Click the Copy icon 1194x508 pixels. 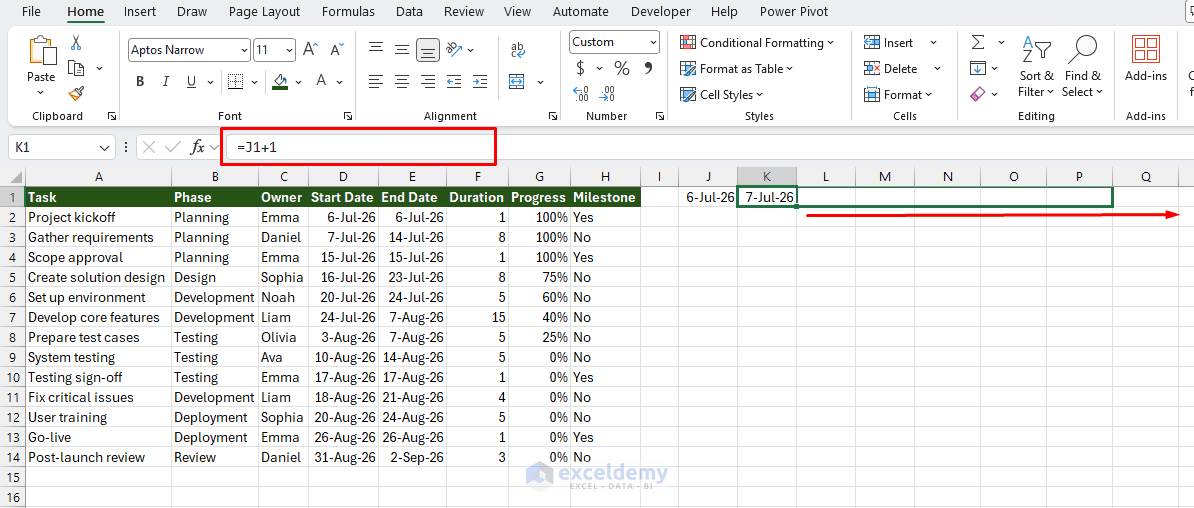pyautogui.click(x=75, y=69)
